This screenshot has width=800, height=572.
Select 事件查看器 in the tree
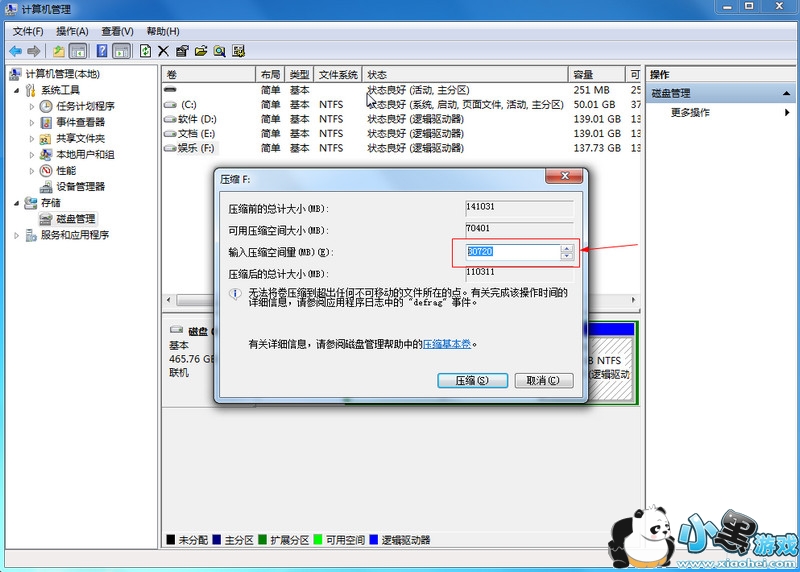[81, 122]
